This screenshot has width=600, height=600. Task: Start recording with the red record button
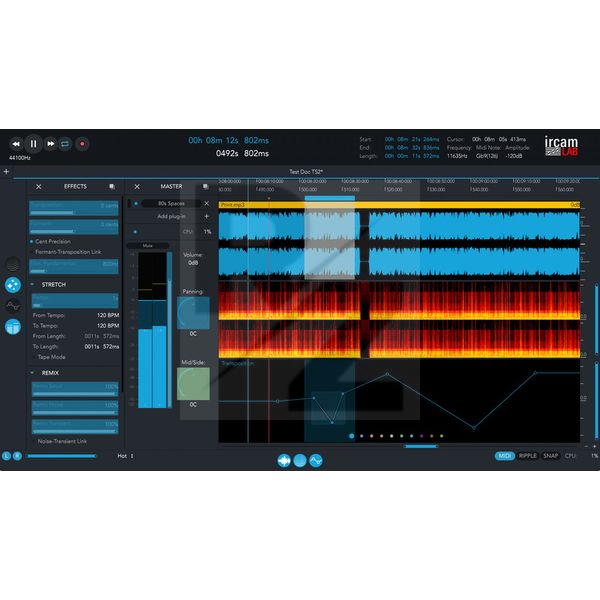(82, 144)
